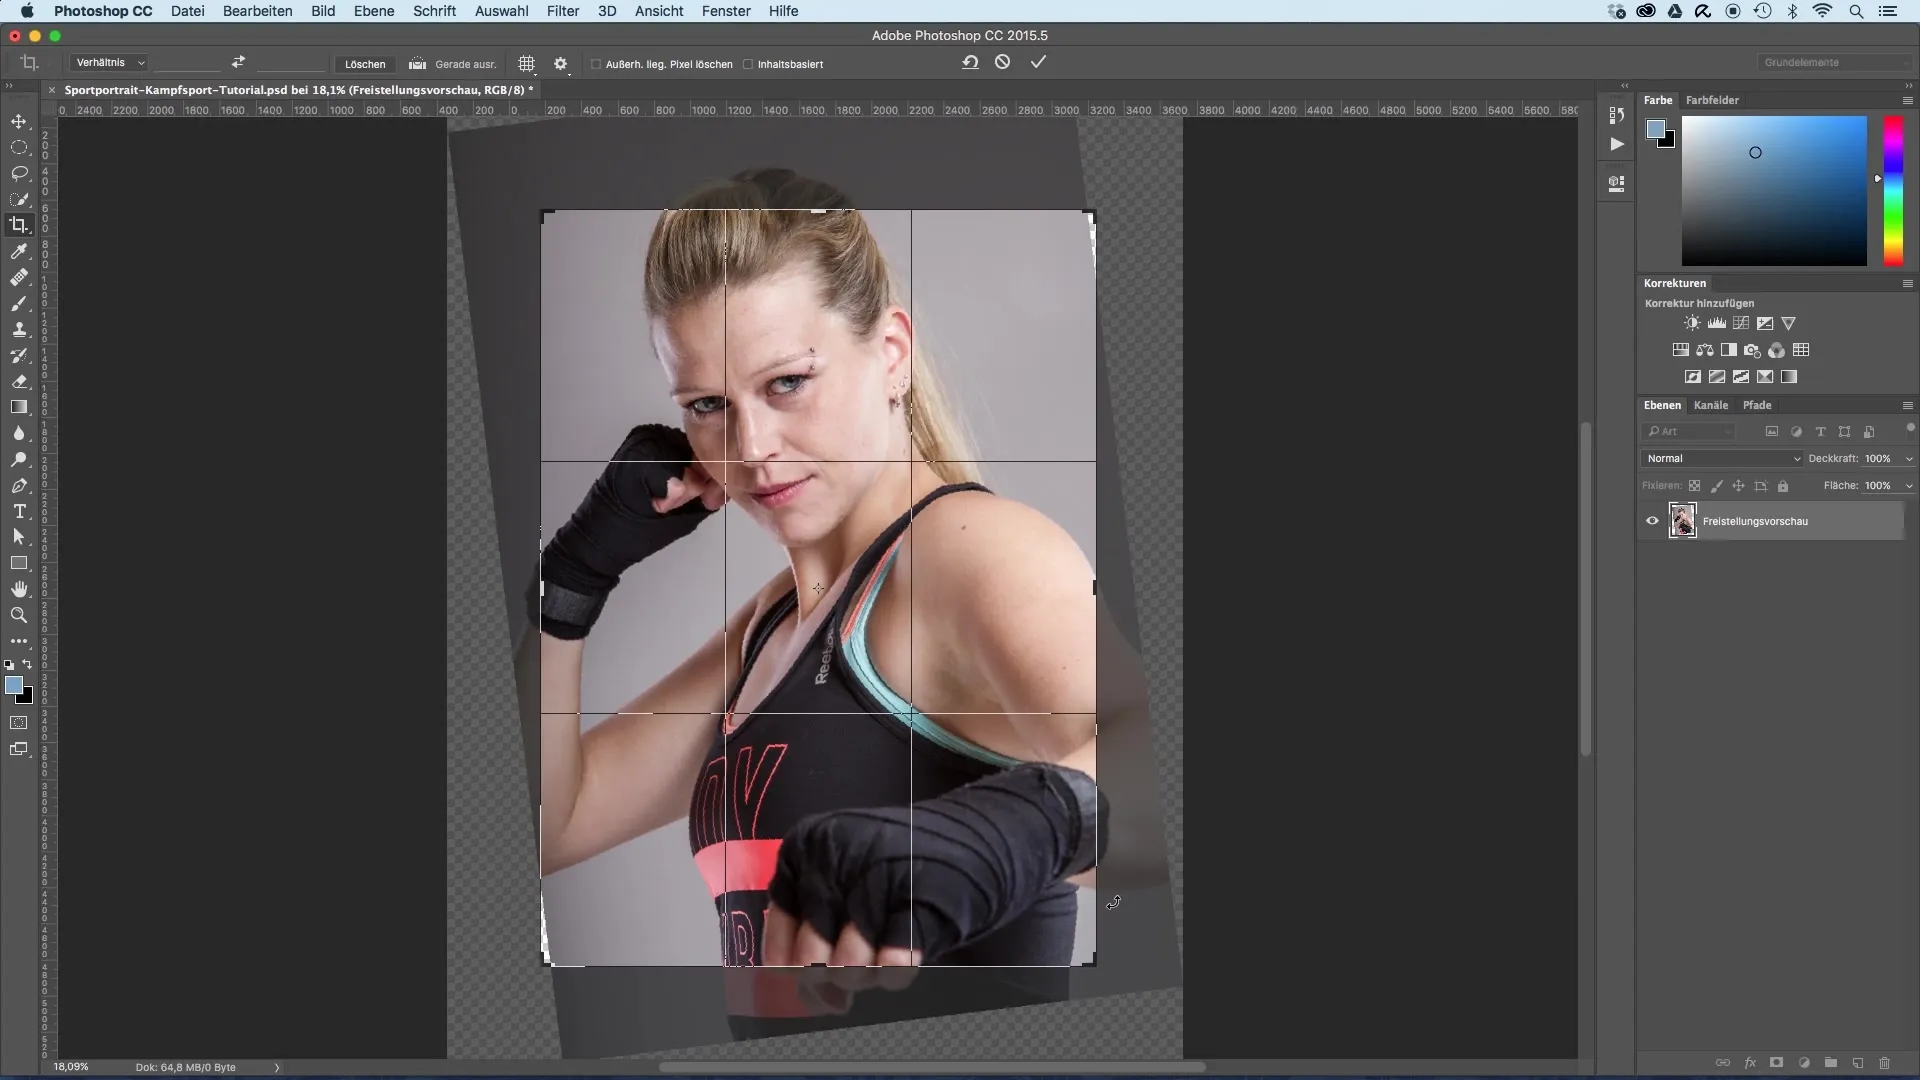Toggle Quick Mask mode
Screen dimensions: 1920x1080
(19, 722)
